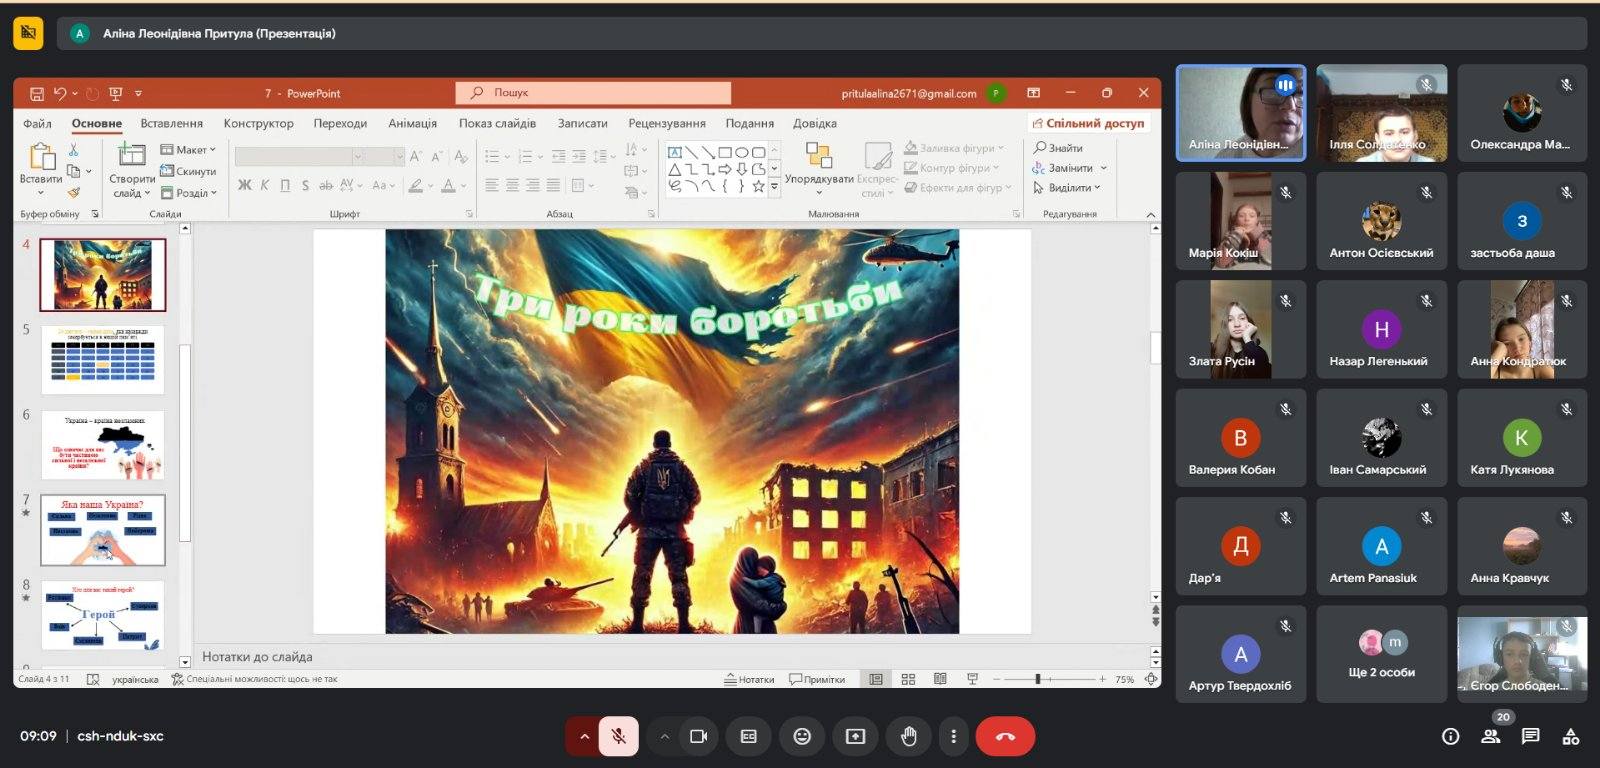
Task: Click the Cut scissors icon
Action: [x=73, y=149]
